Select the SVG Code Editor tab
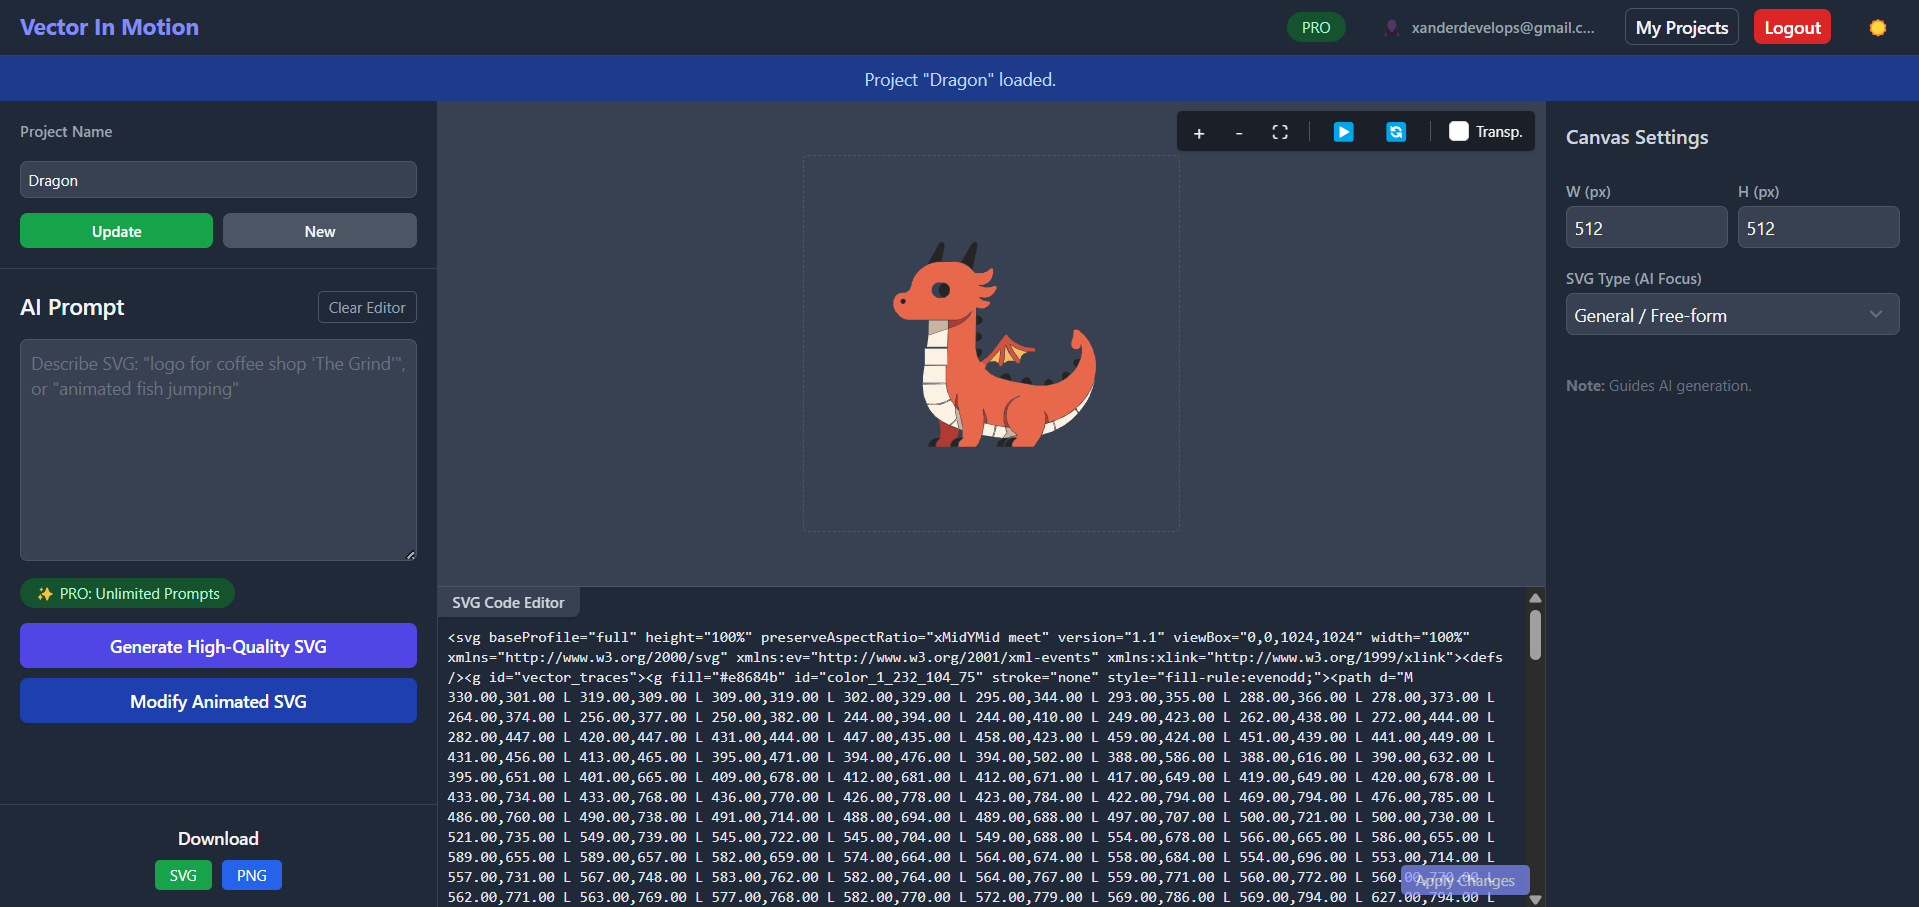 coord(509,602)
